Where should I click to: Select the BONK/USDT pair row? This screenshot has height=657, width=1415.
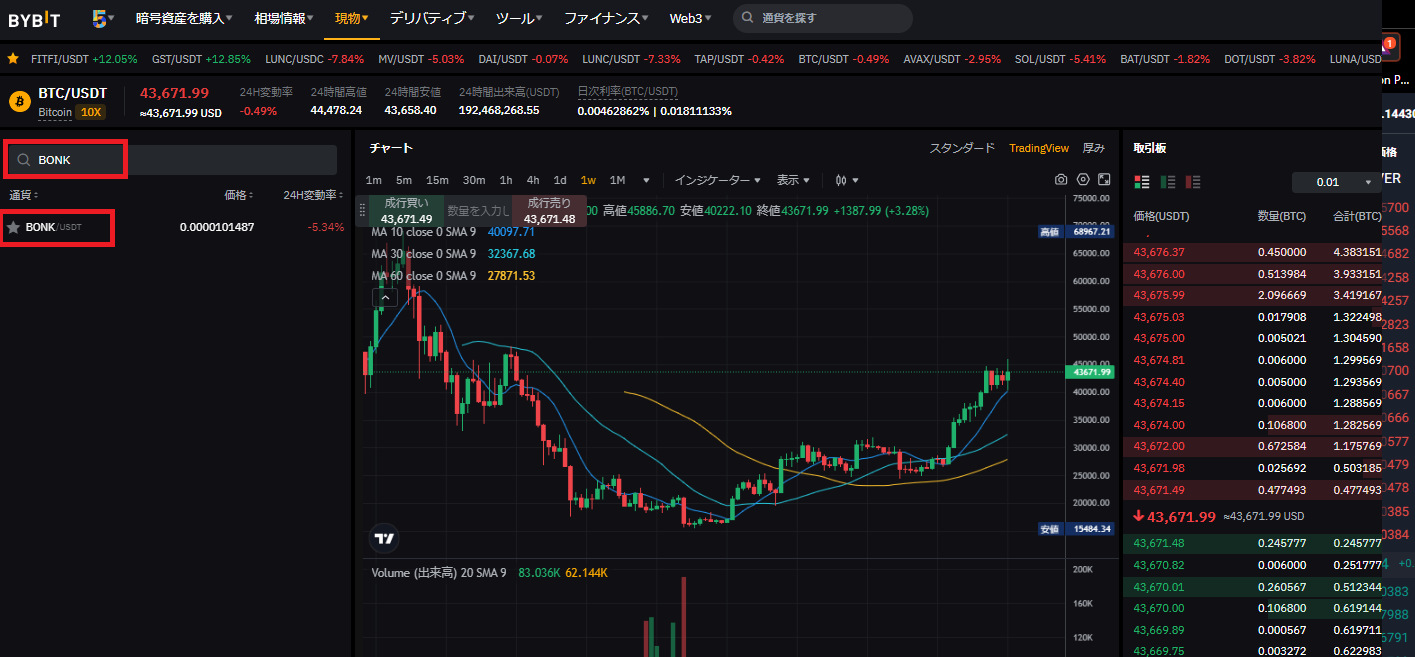(175, 227)
